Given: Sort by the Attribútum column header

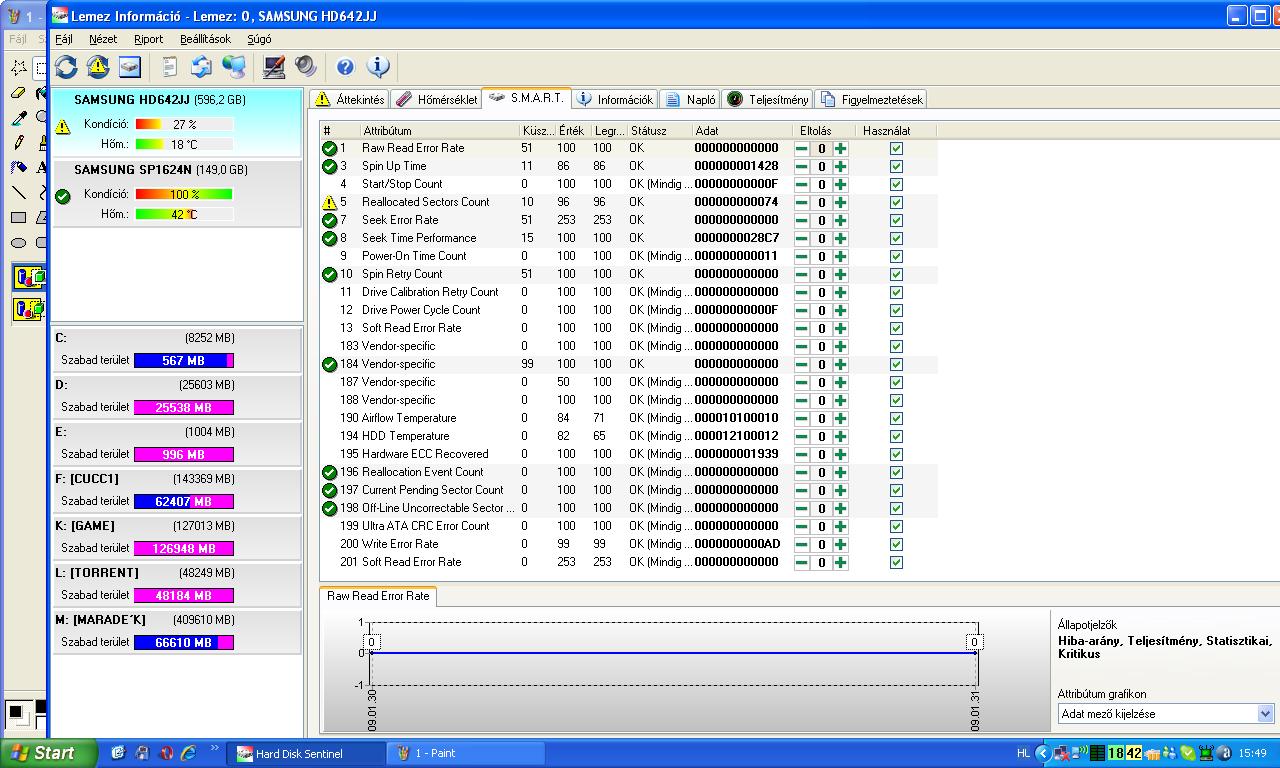Looking at the screenshot, I should click(x=438, y=130).
